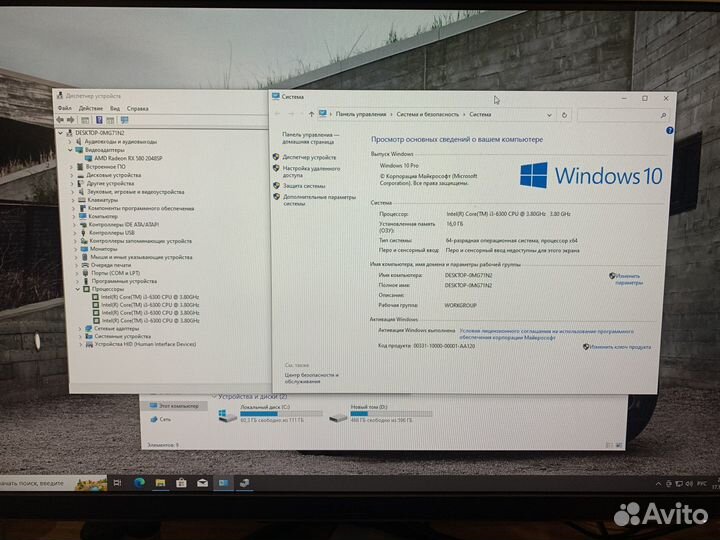Click Изменить параметры link
The image size is (720, 540).
click(628, 279)
